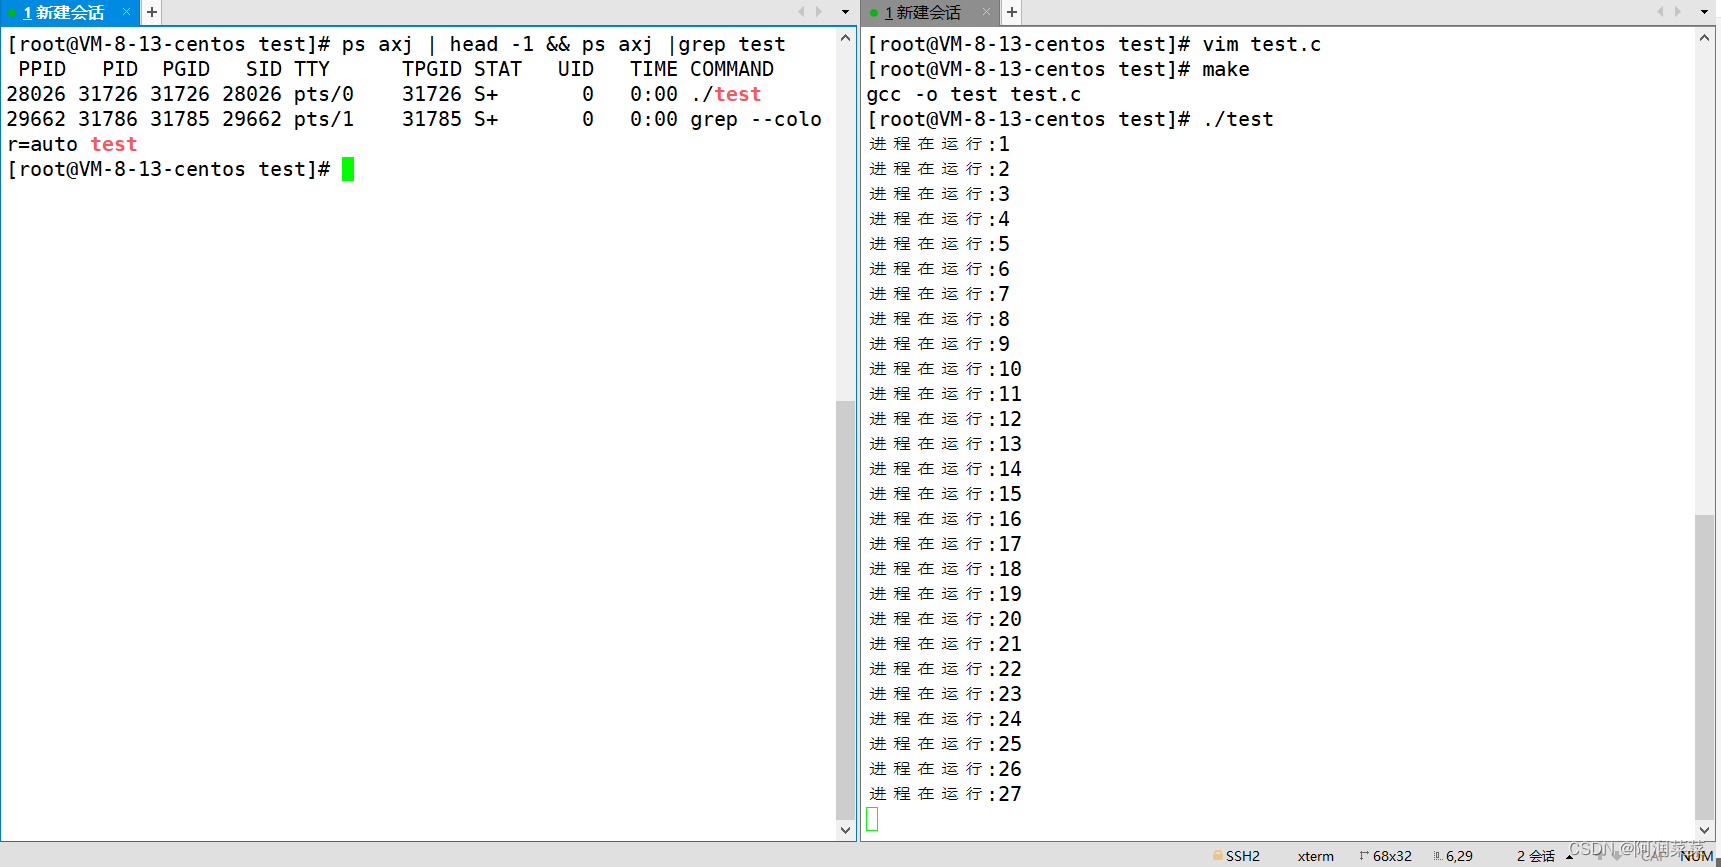This screenshot has width=1721, height=867.
Task: Click 'pts/0' TTY value
Action: click(324, 94)
